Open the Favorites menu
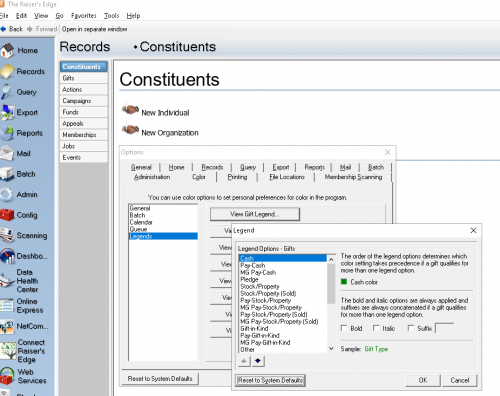Screen dimensions: 500x396 point(84,16)
